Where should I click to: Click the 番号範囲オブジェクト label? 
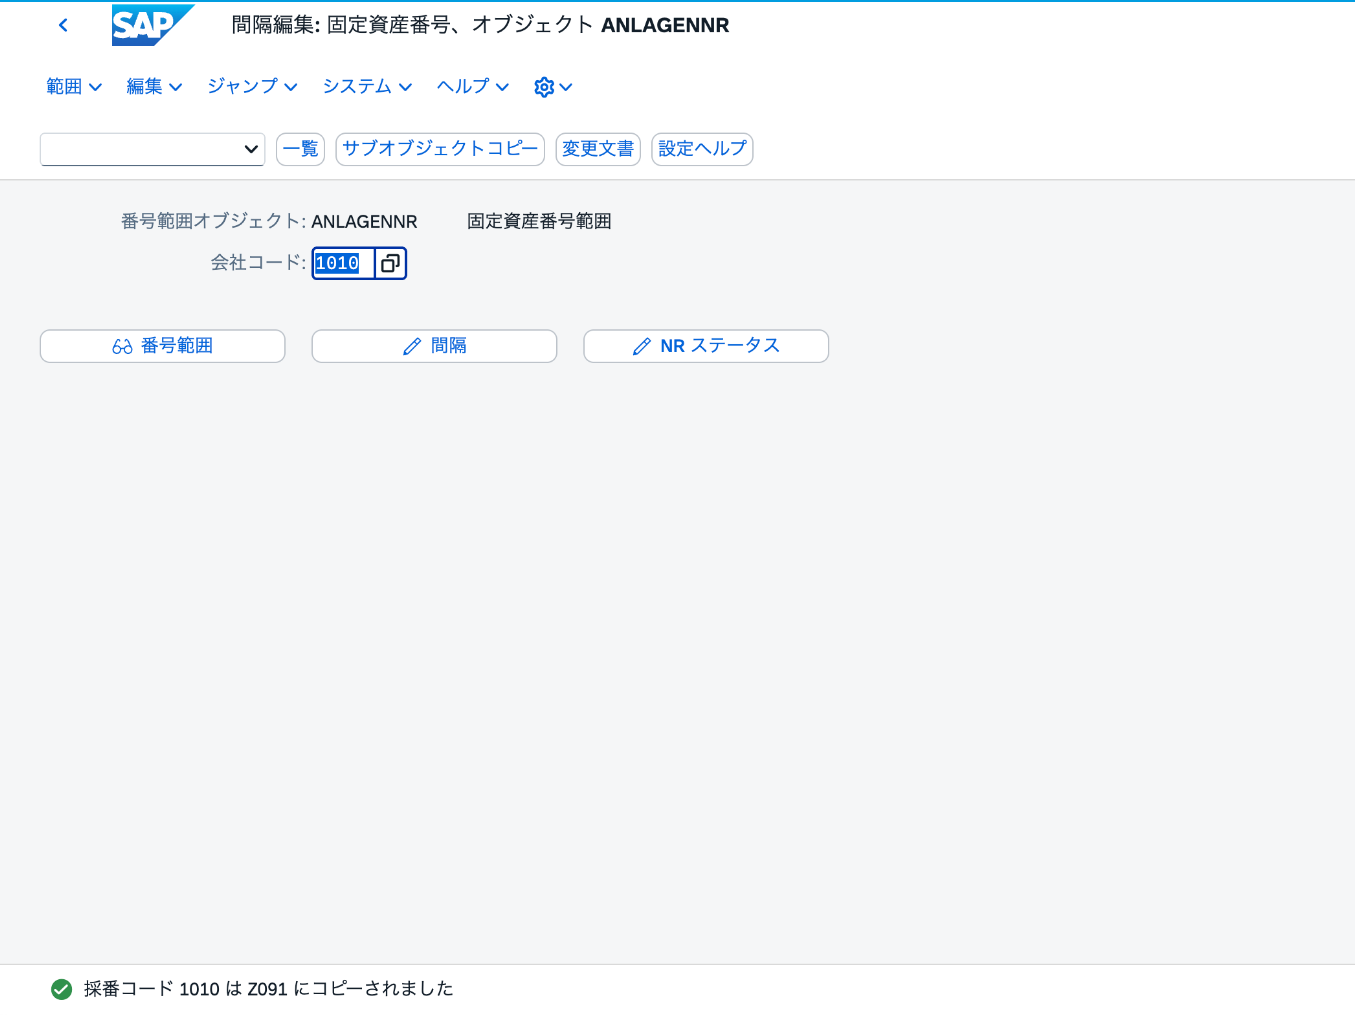[x=213, y=222]
